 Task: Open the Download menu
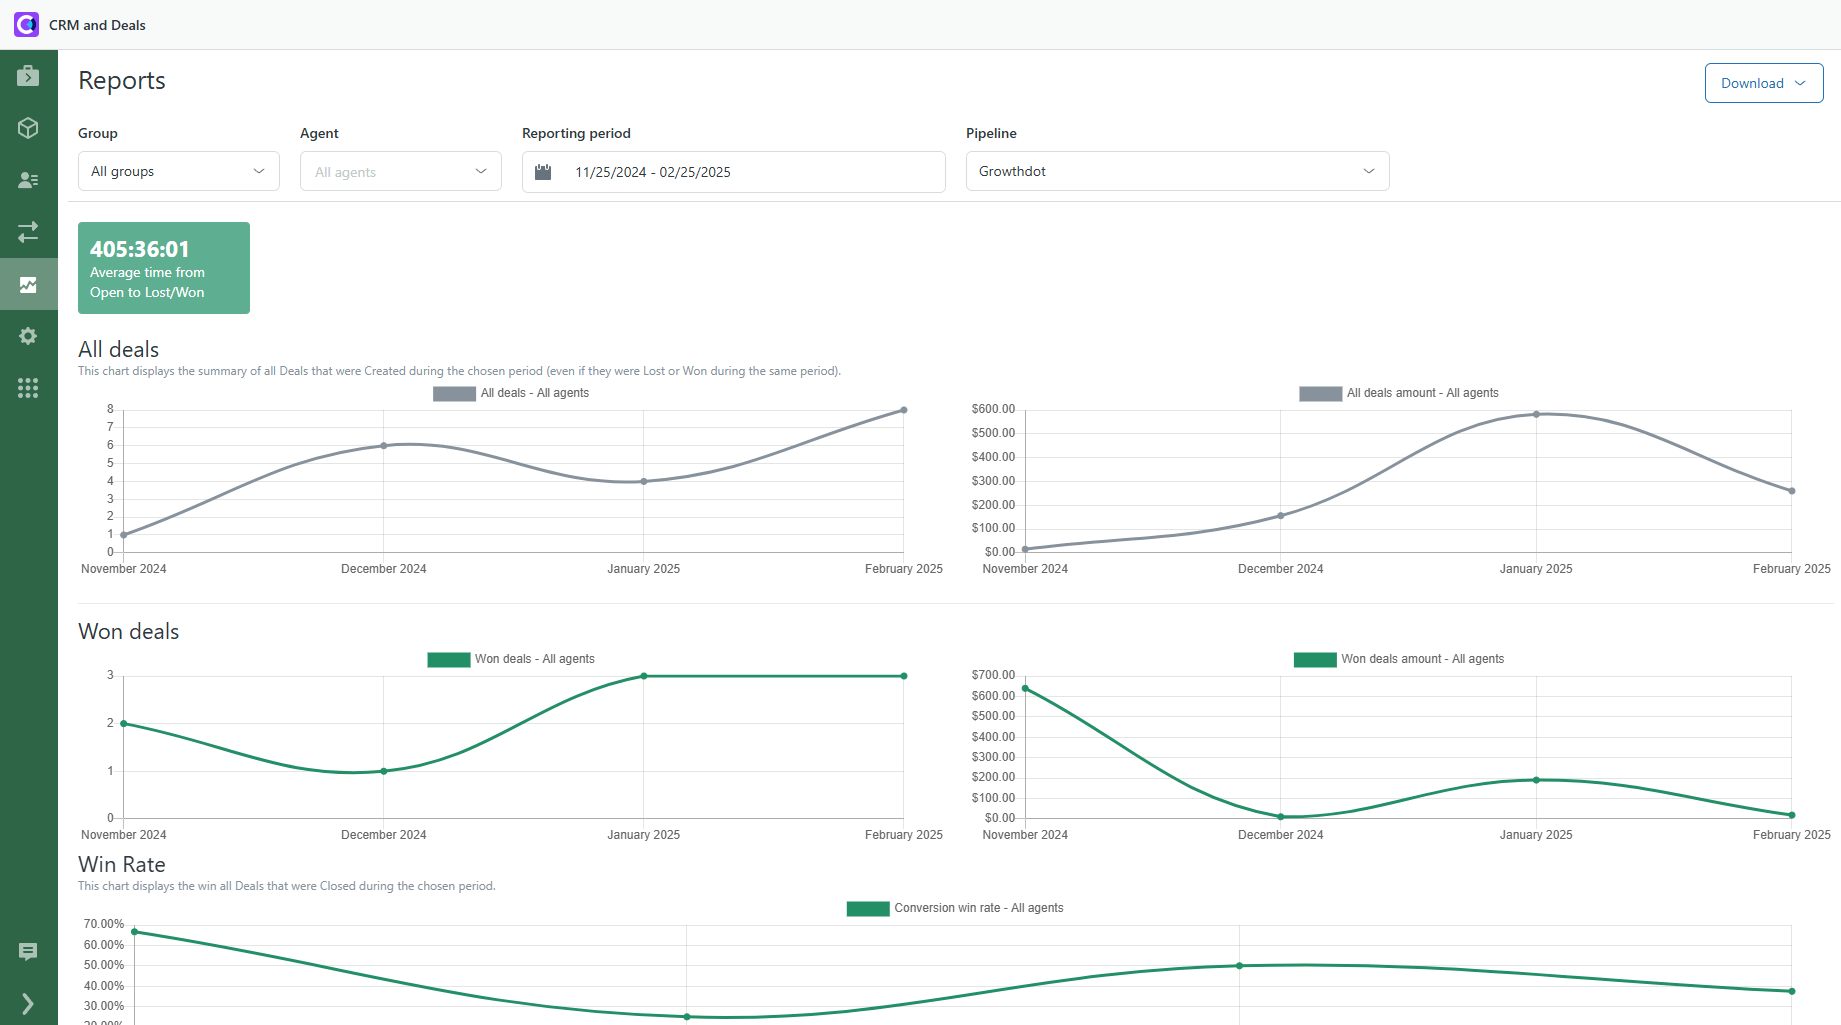[1763, 83]
